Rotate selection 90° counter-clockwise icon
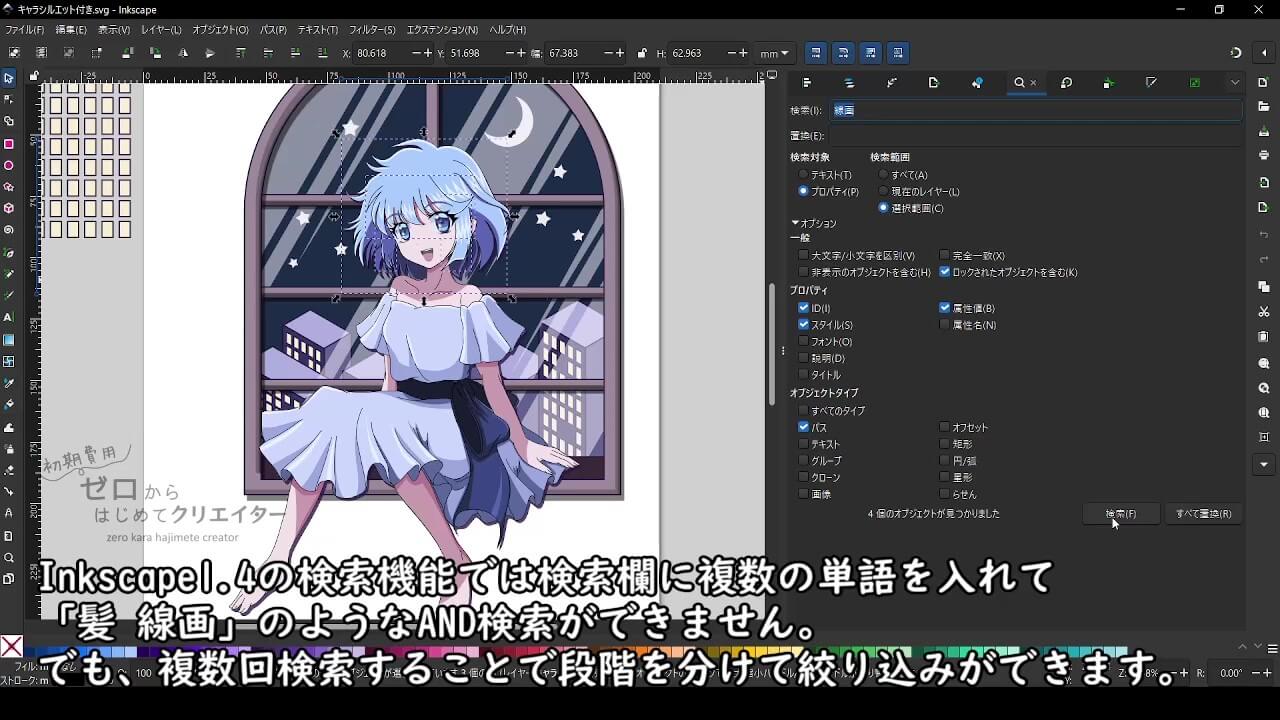The width and height of the screenshot is (1280, 720). (126, 53)
